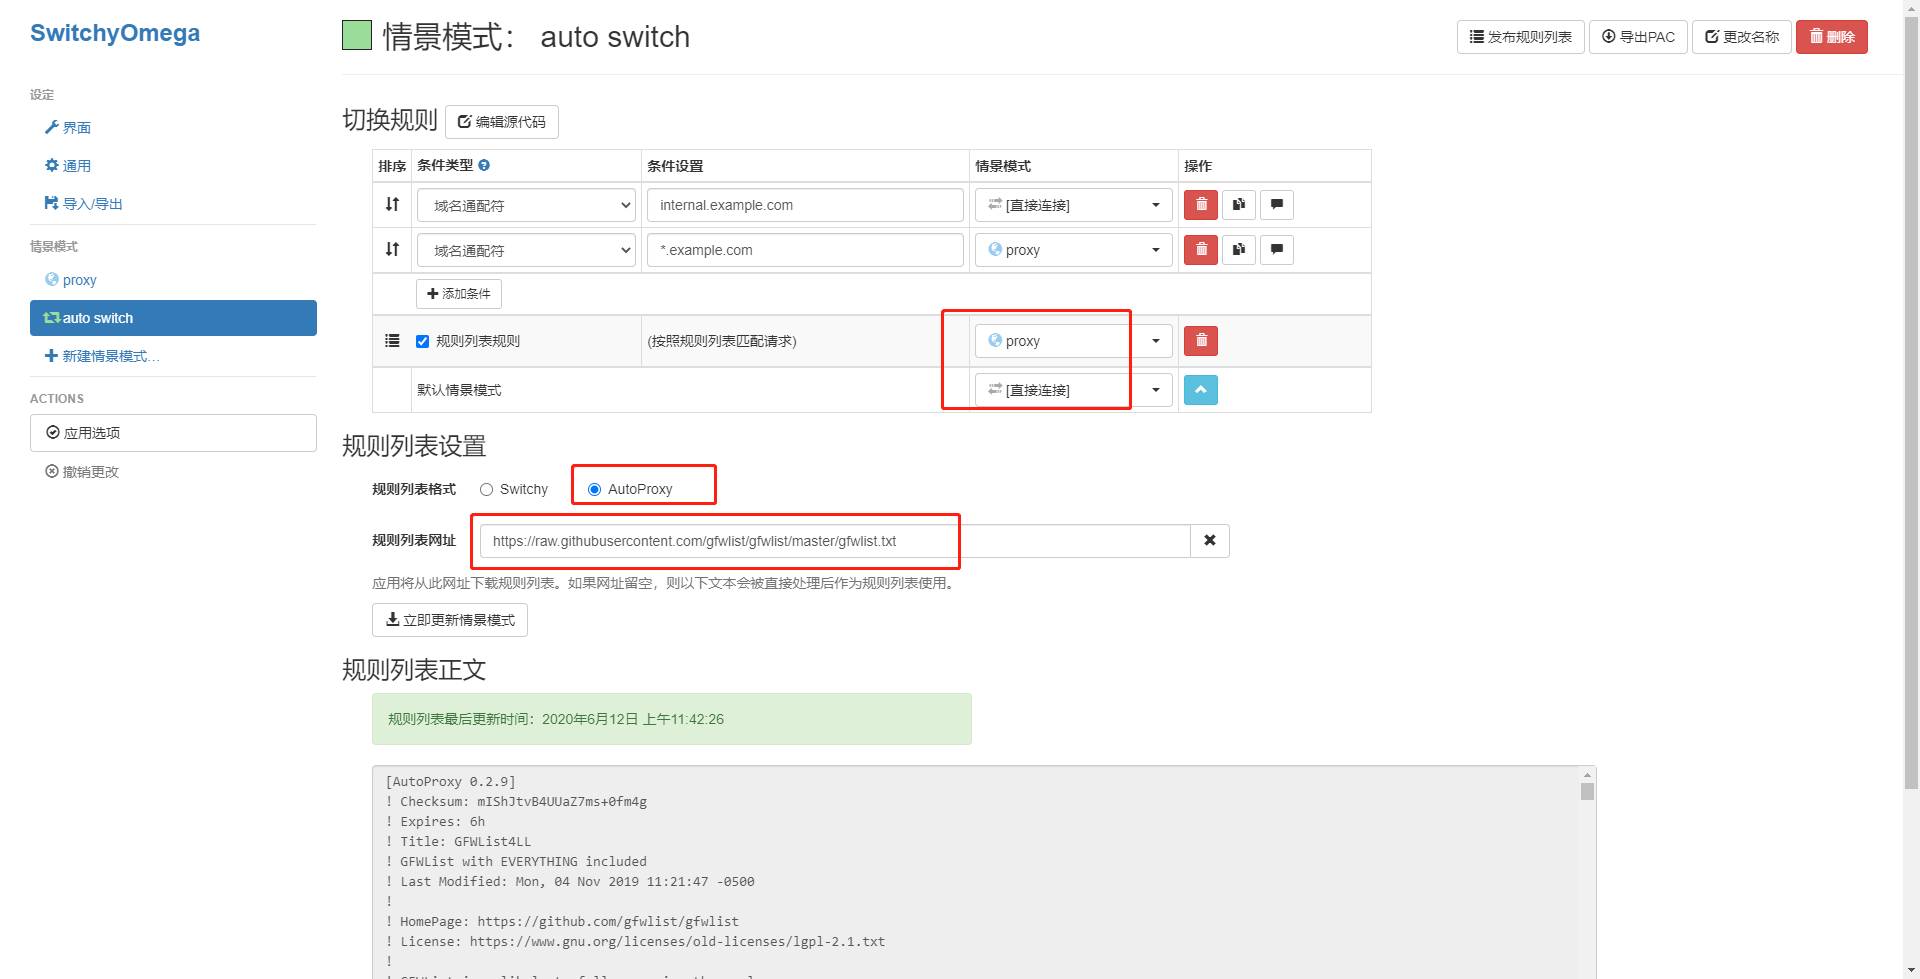1920x979 pixels.
Task: Open profile dropdown for rule list rules
Action: [1073, 341]
